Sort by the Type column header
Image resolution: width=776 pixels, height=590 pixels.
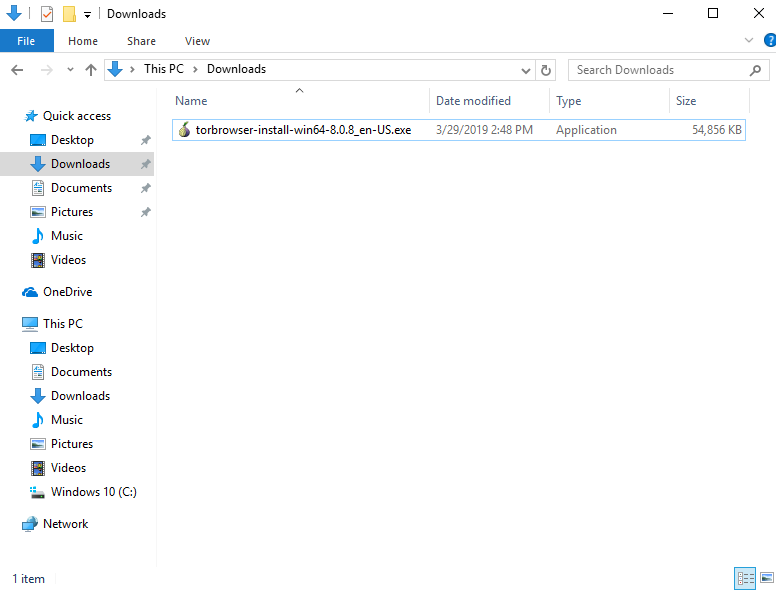coord(610,101)
